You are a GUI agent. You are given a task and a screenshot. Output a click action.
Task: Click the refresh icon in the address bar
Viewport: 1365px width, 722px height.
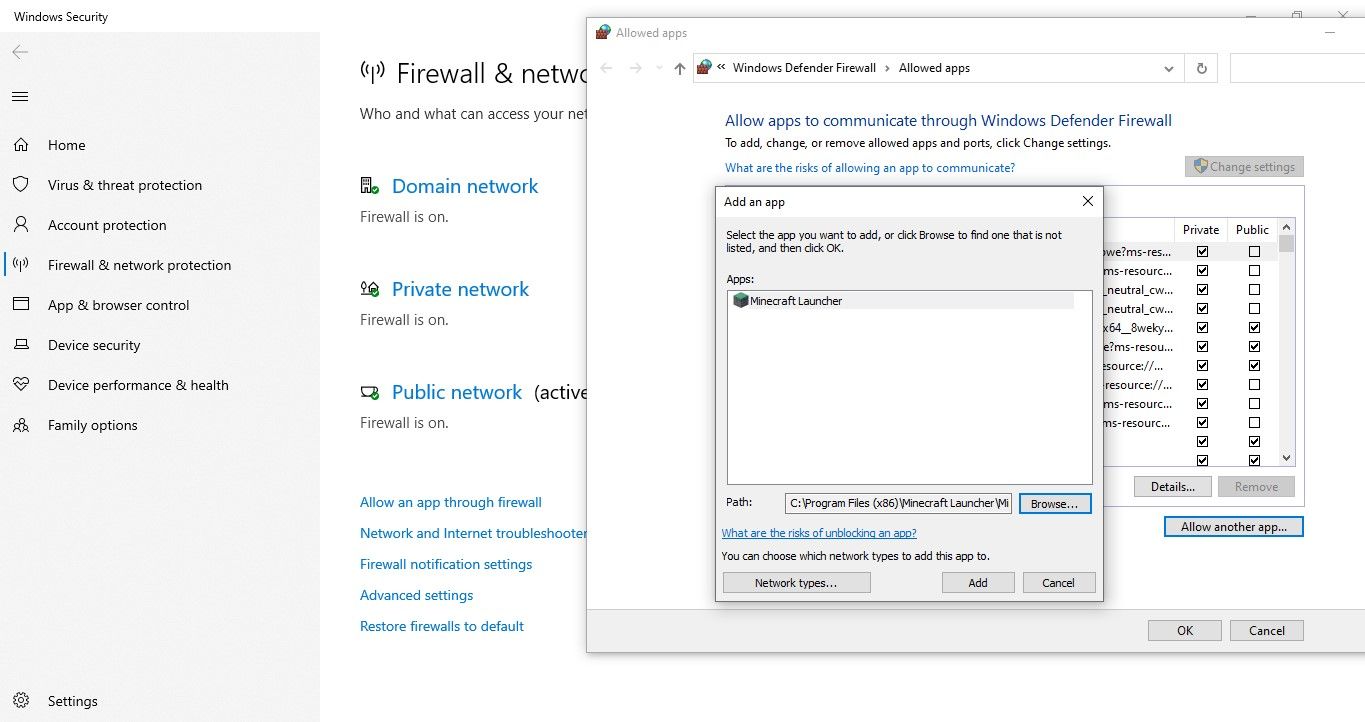pos(1200,67)
